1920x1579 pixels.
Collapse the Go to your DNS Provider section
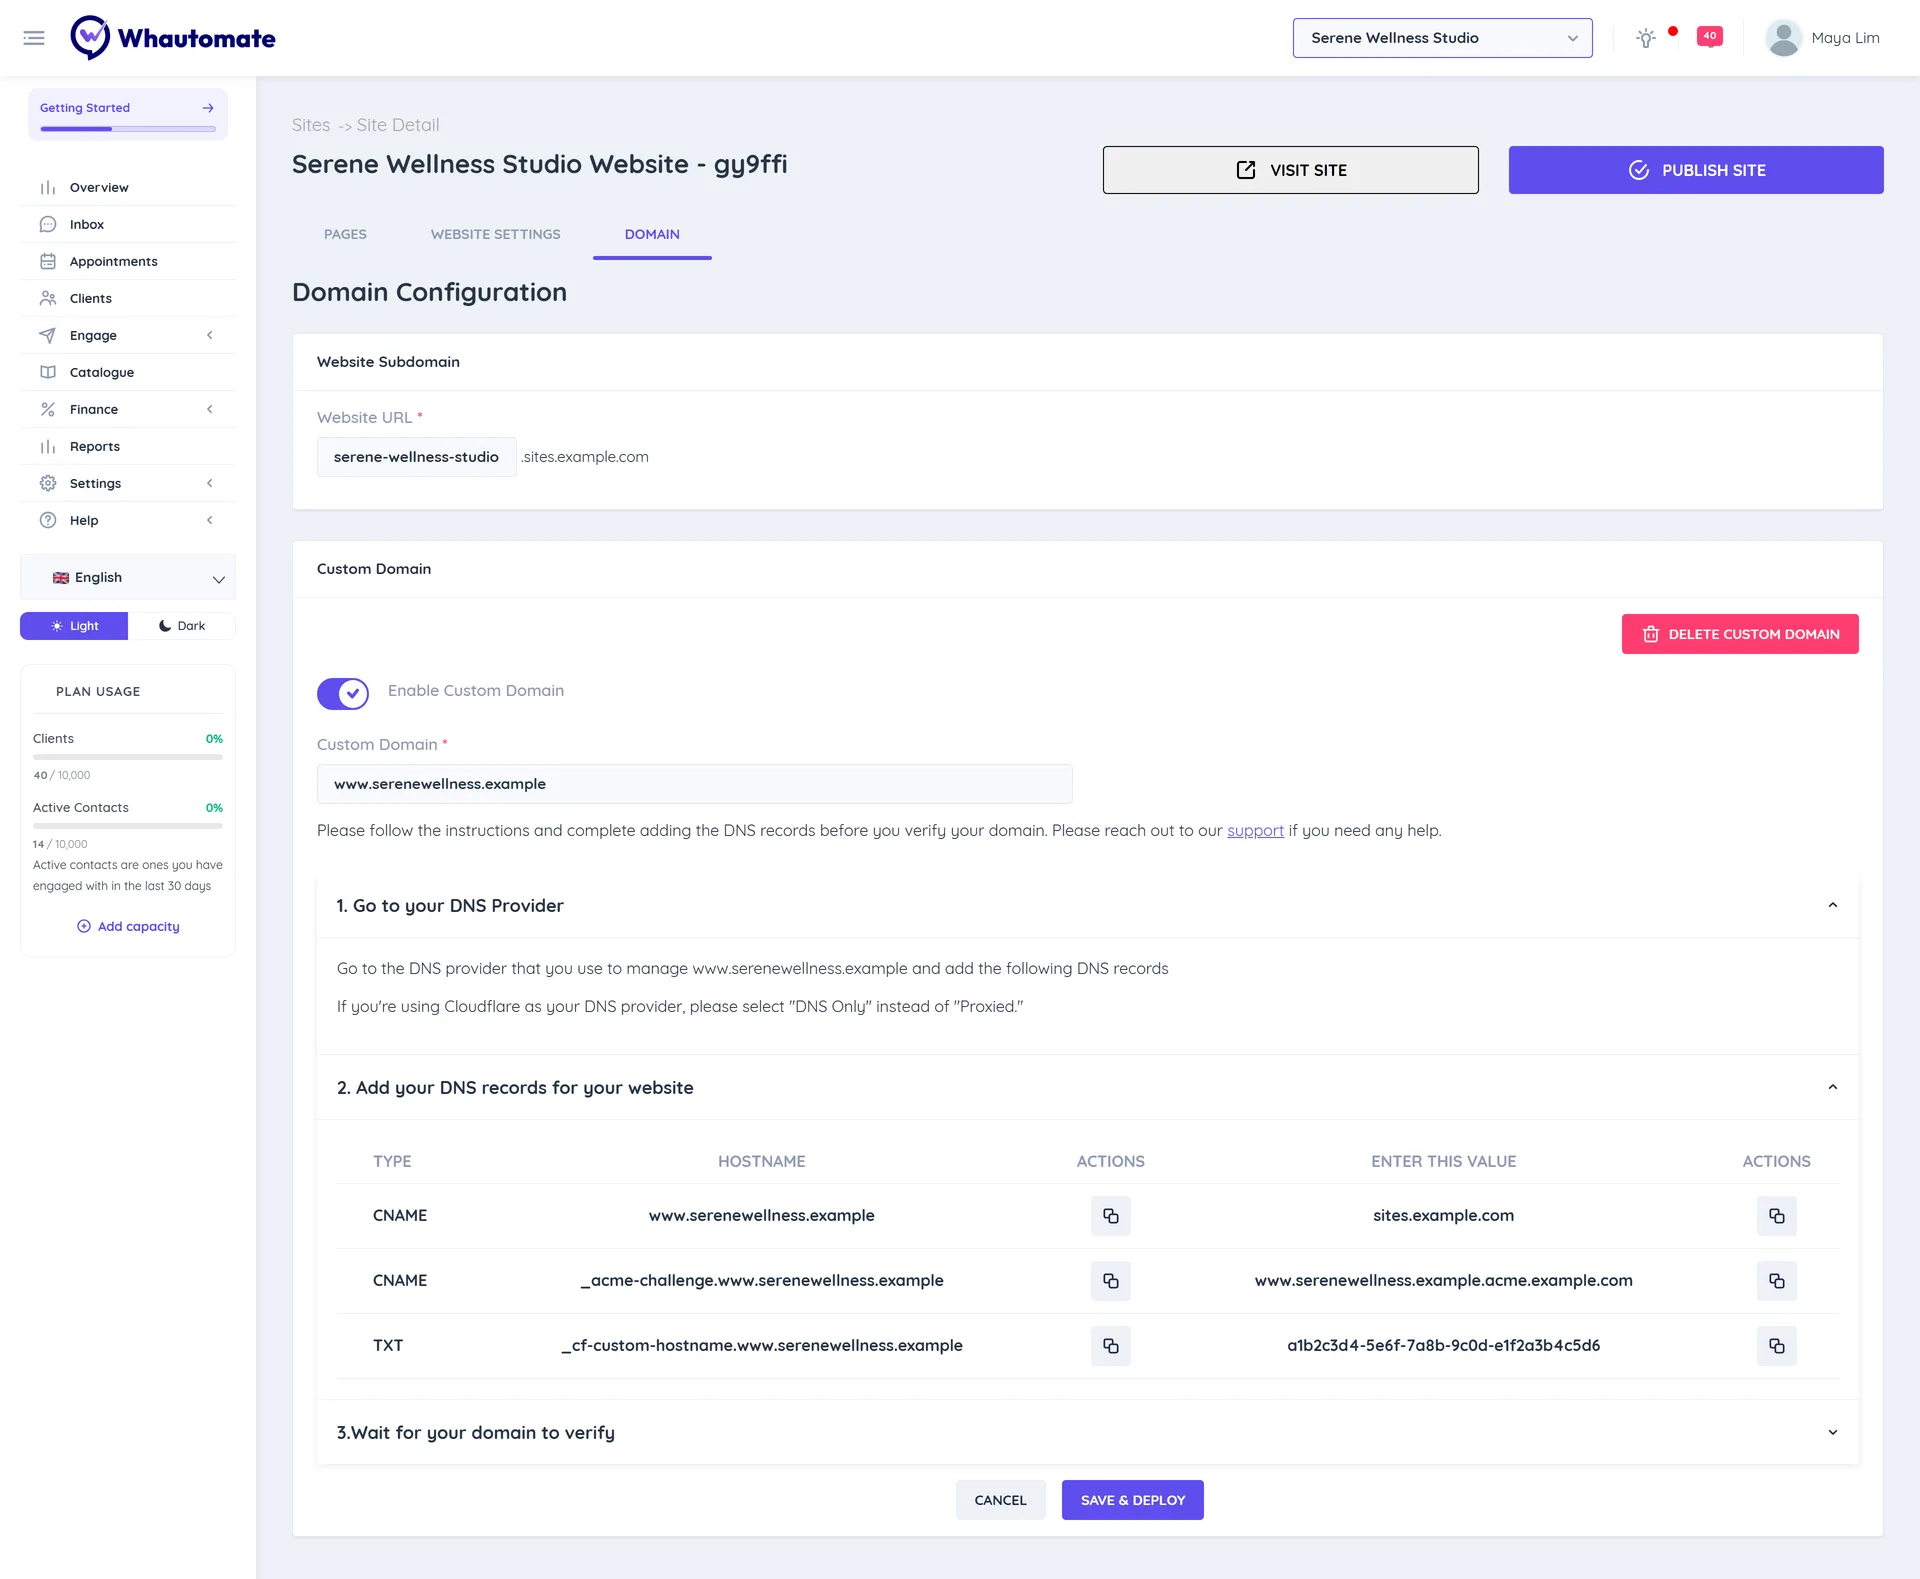[x=1087, y=906]
